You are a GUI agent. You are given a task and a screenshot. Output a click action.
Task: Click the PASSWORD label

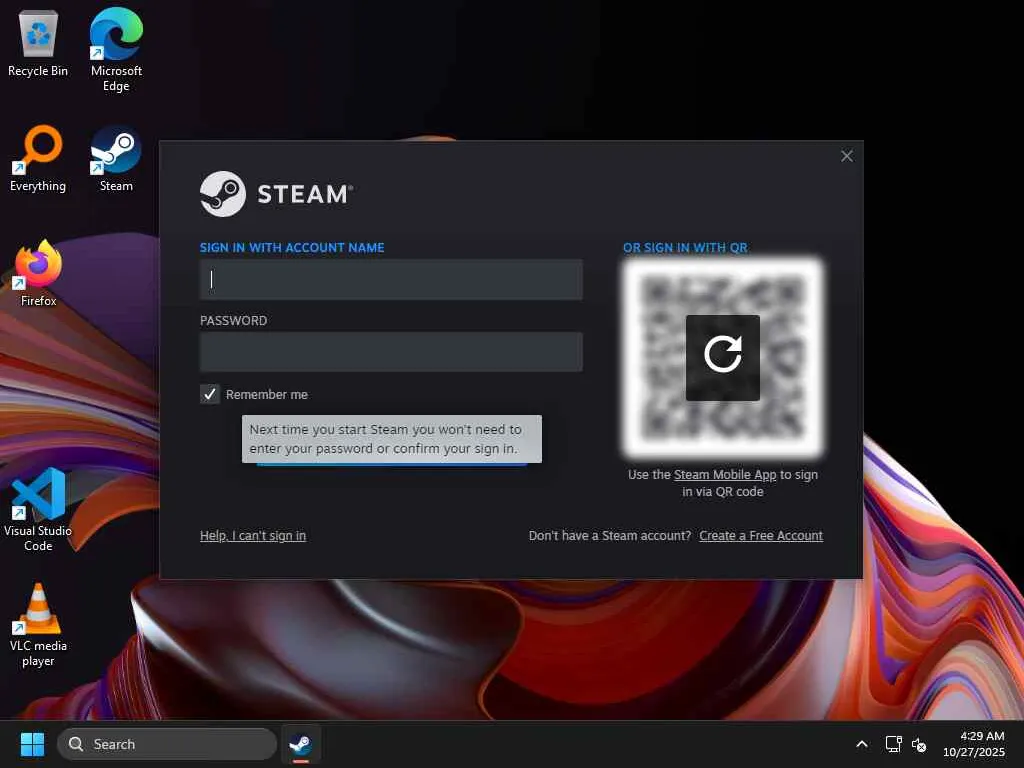coord(233,321)
